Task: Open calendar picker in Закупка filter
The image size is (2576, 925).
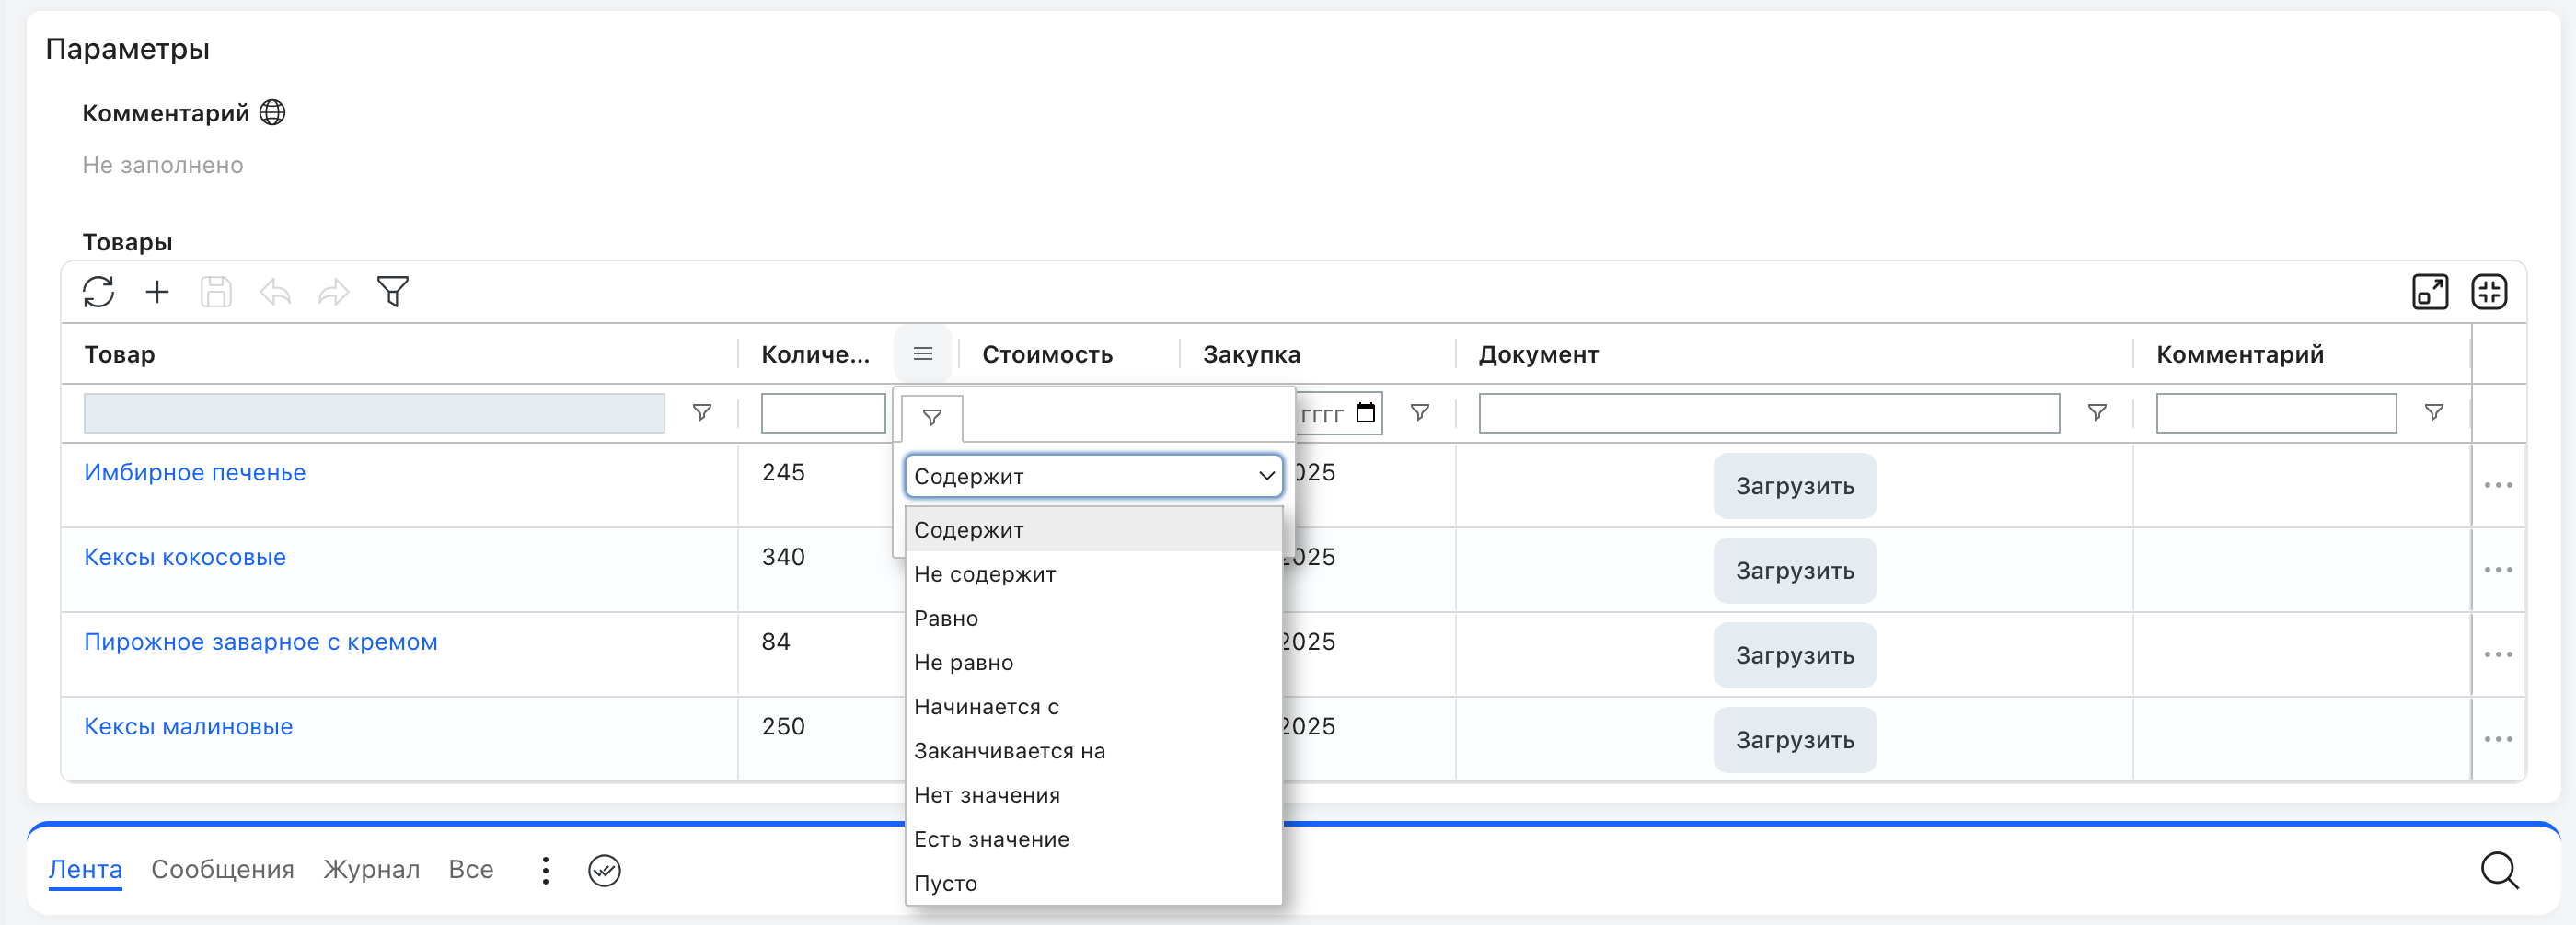Action: click(1366, 413)
